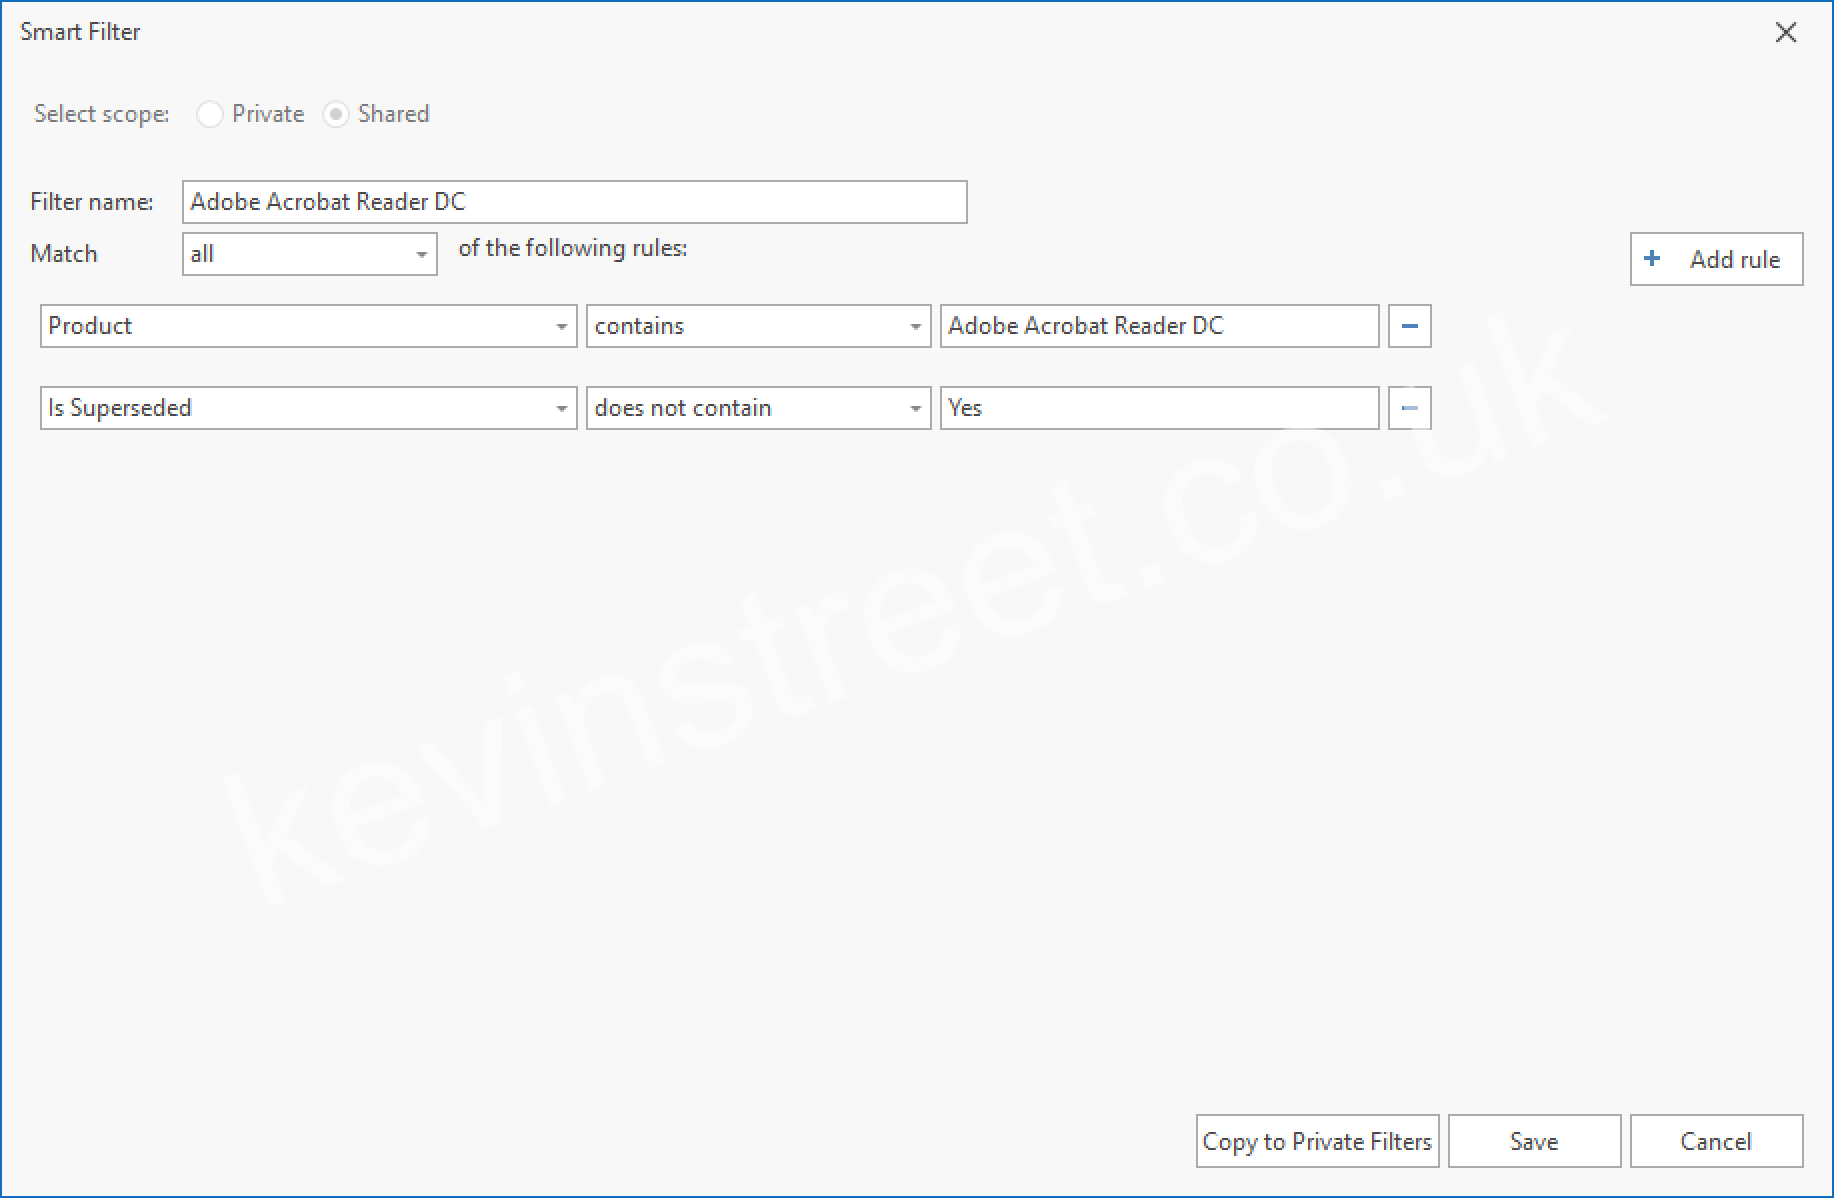Select the Adobe Acrobat Reader DC value field
Screen dimensions: 1834x1198
coord(1158,325)
